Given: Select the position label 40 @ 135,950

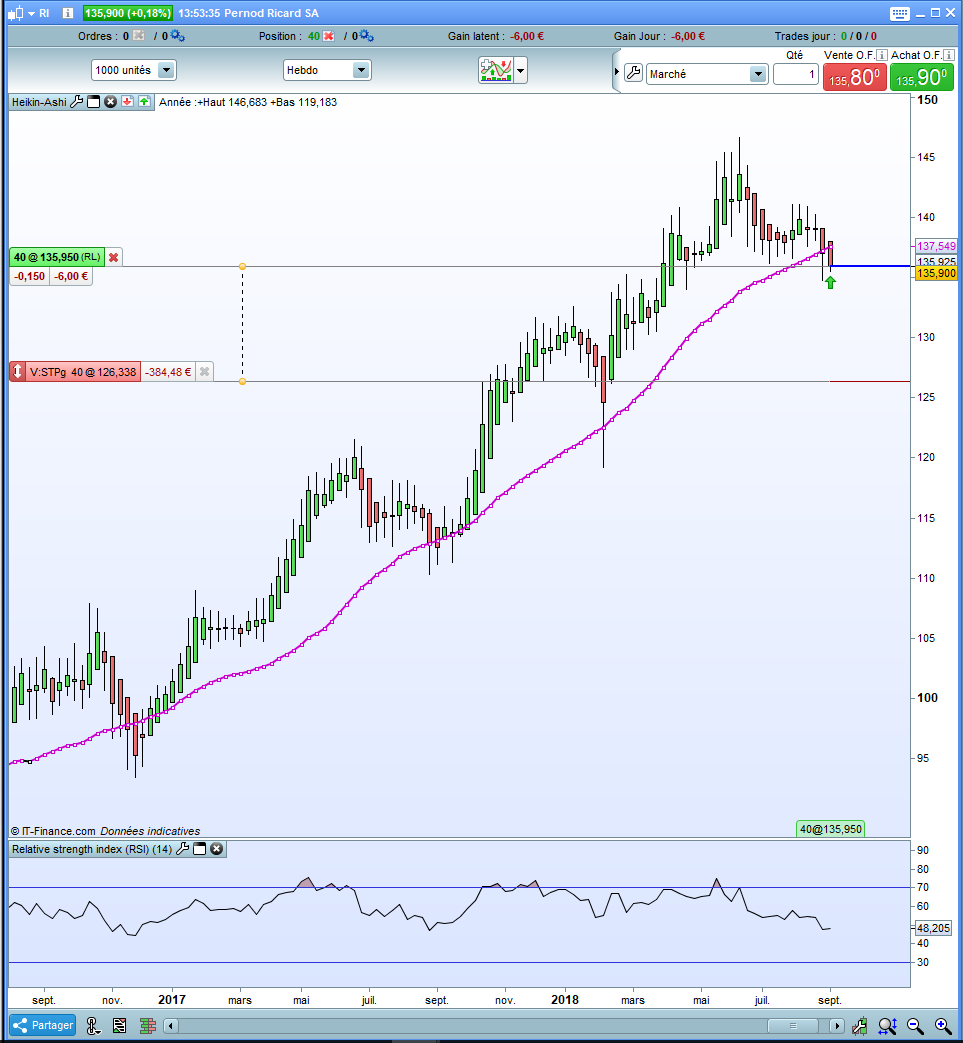Looking at the screenshot, I should click(x=57, y=257).
